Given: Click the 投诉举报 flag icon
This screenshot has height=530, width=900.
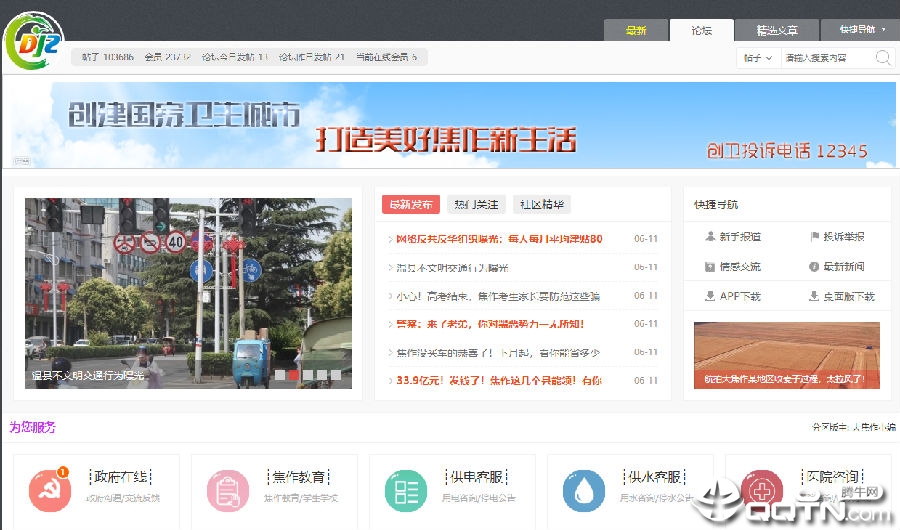Looking at the screenshot, I should (814, 237).
